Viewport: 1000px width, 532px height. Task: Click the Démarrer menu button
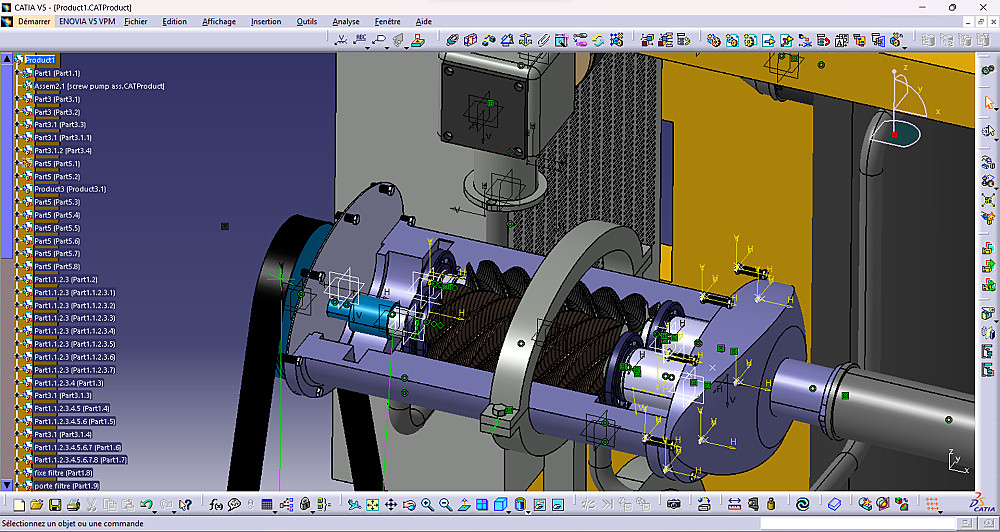pyautogui.click(x=34, y=21)
